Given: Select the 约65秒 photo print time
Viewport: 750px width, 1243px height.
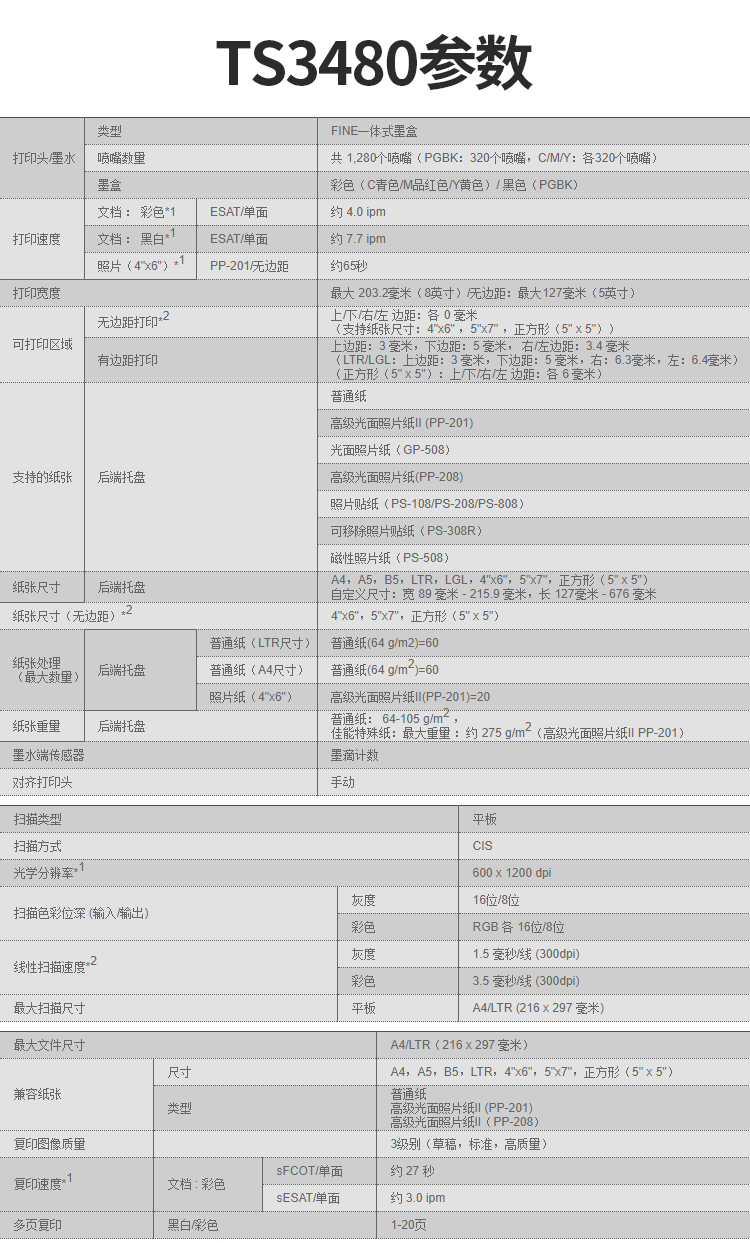Looking at the screenshot, I should pos(349,266).
